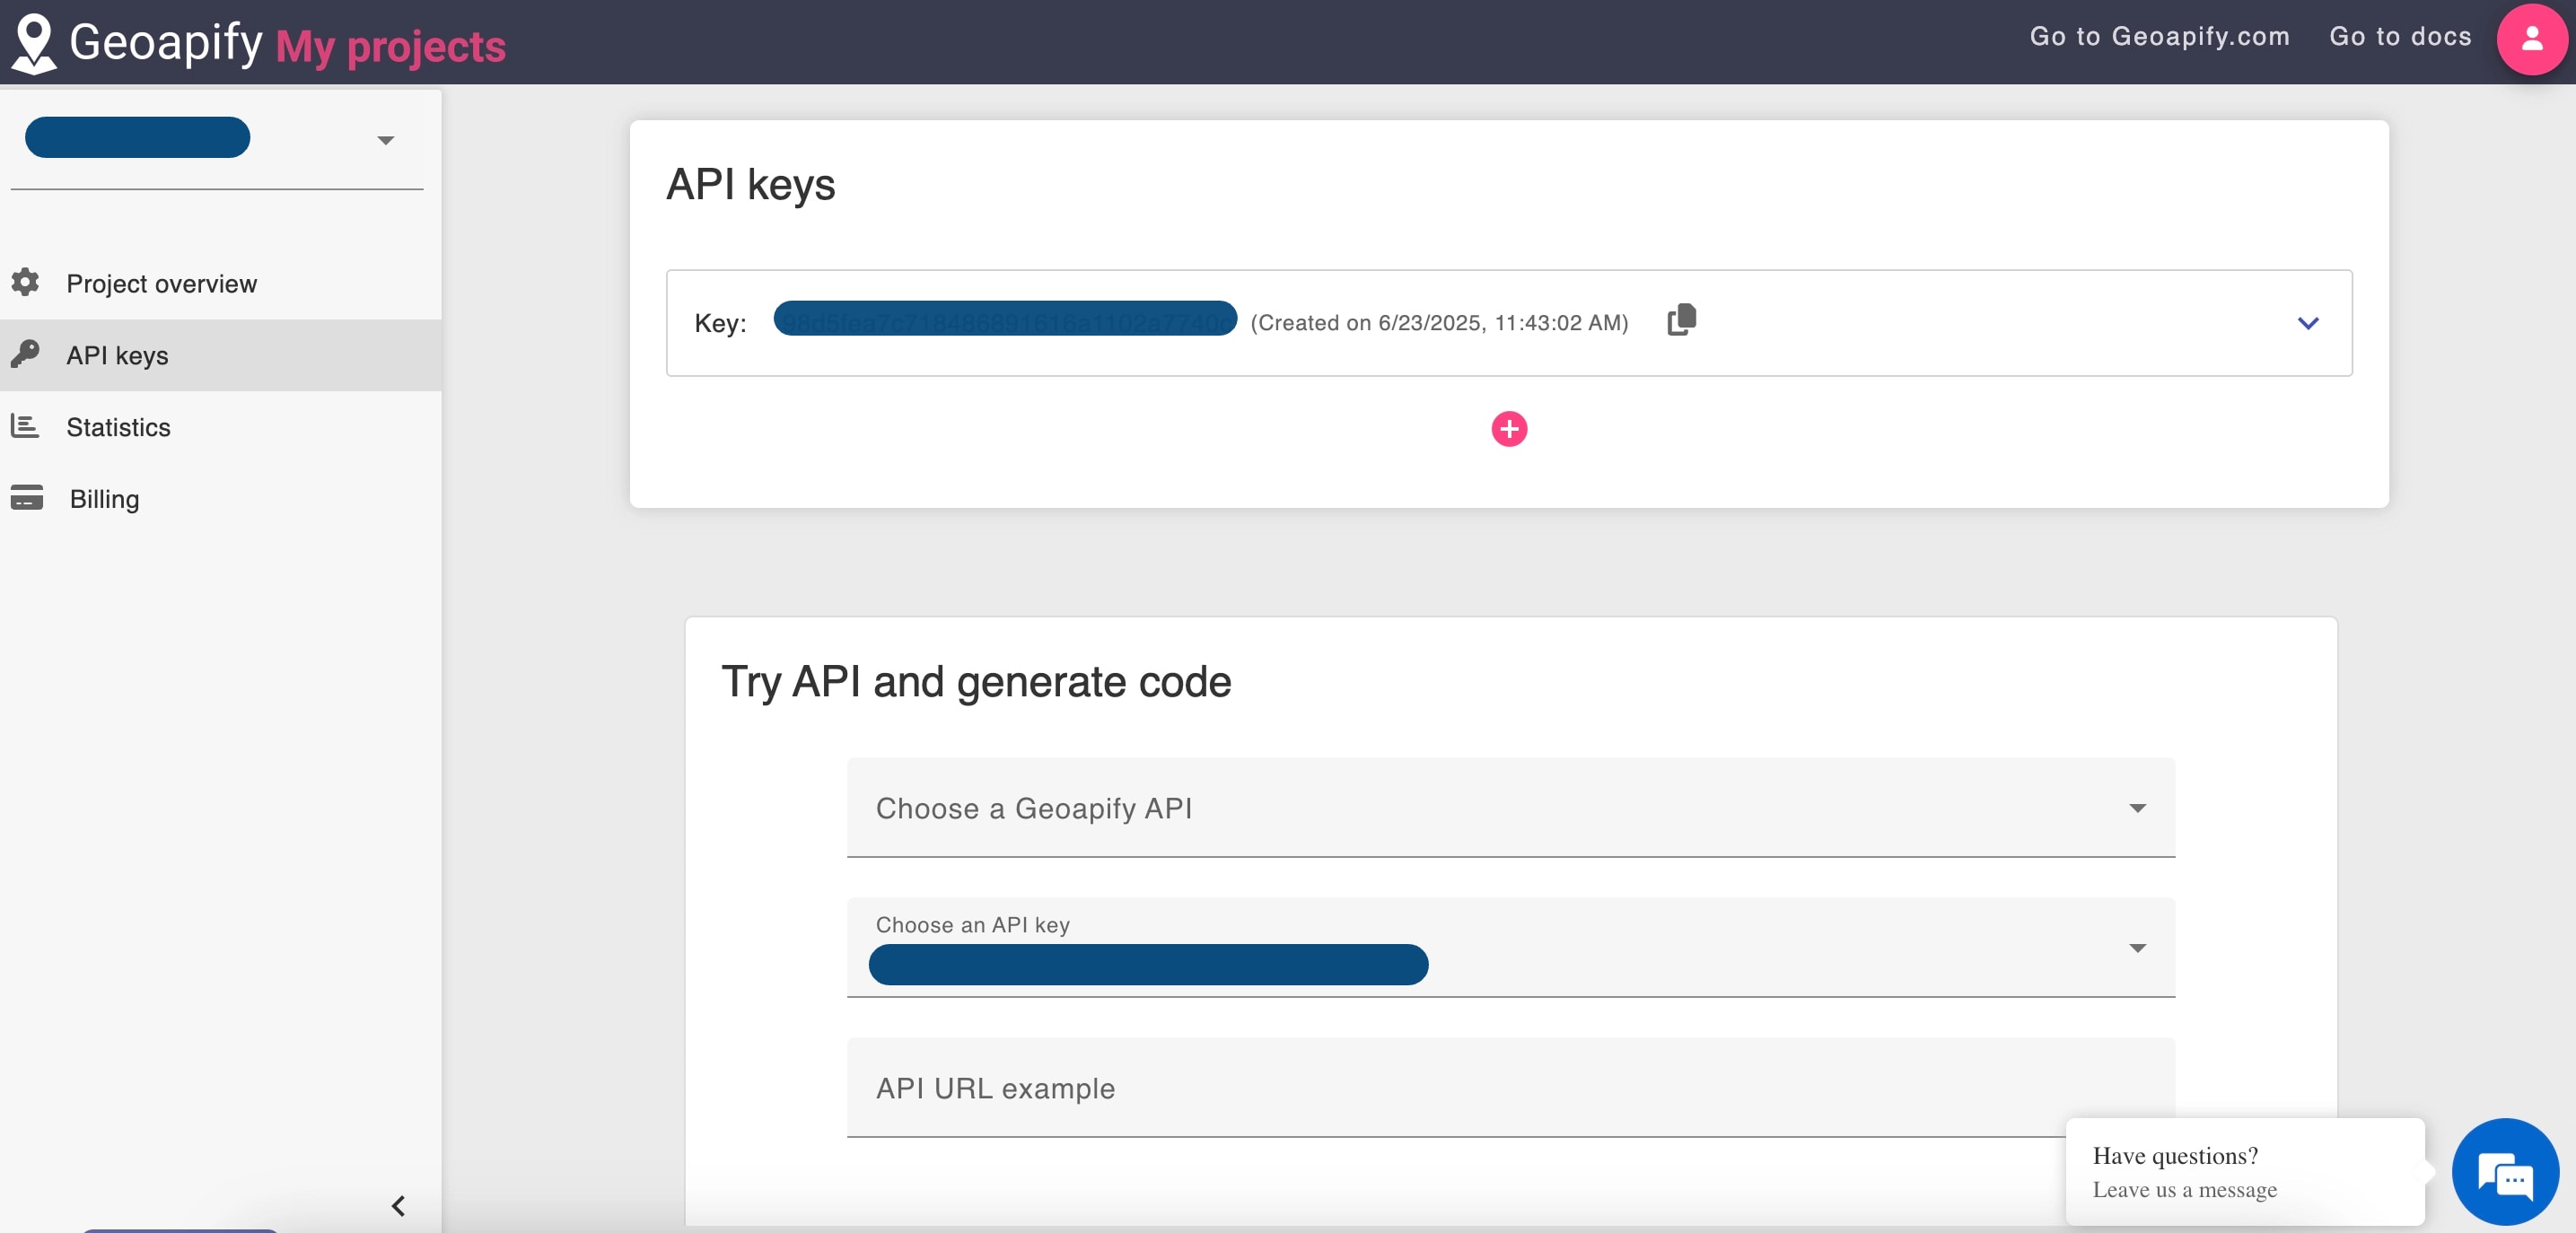Collapse the sidebar with left chevron
The image size is (2576, 1233).
tap(398, 1205)
